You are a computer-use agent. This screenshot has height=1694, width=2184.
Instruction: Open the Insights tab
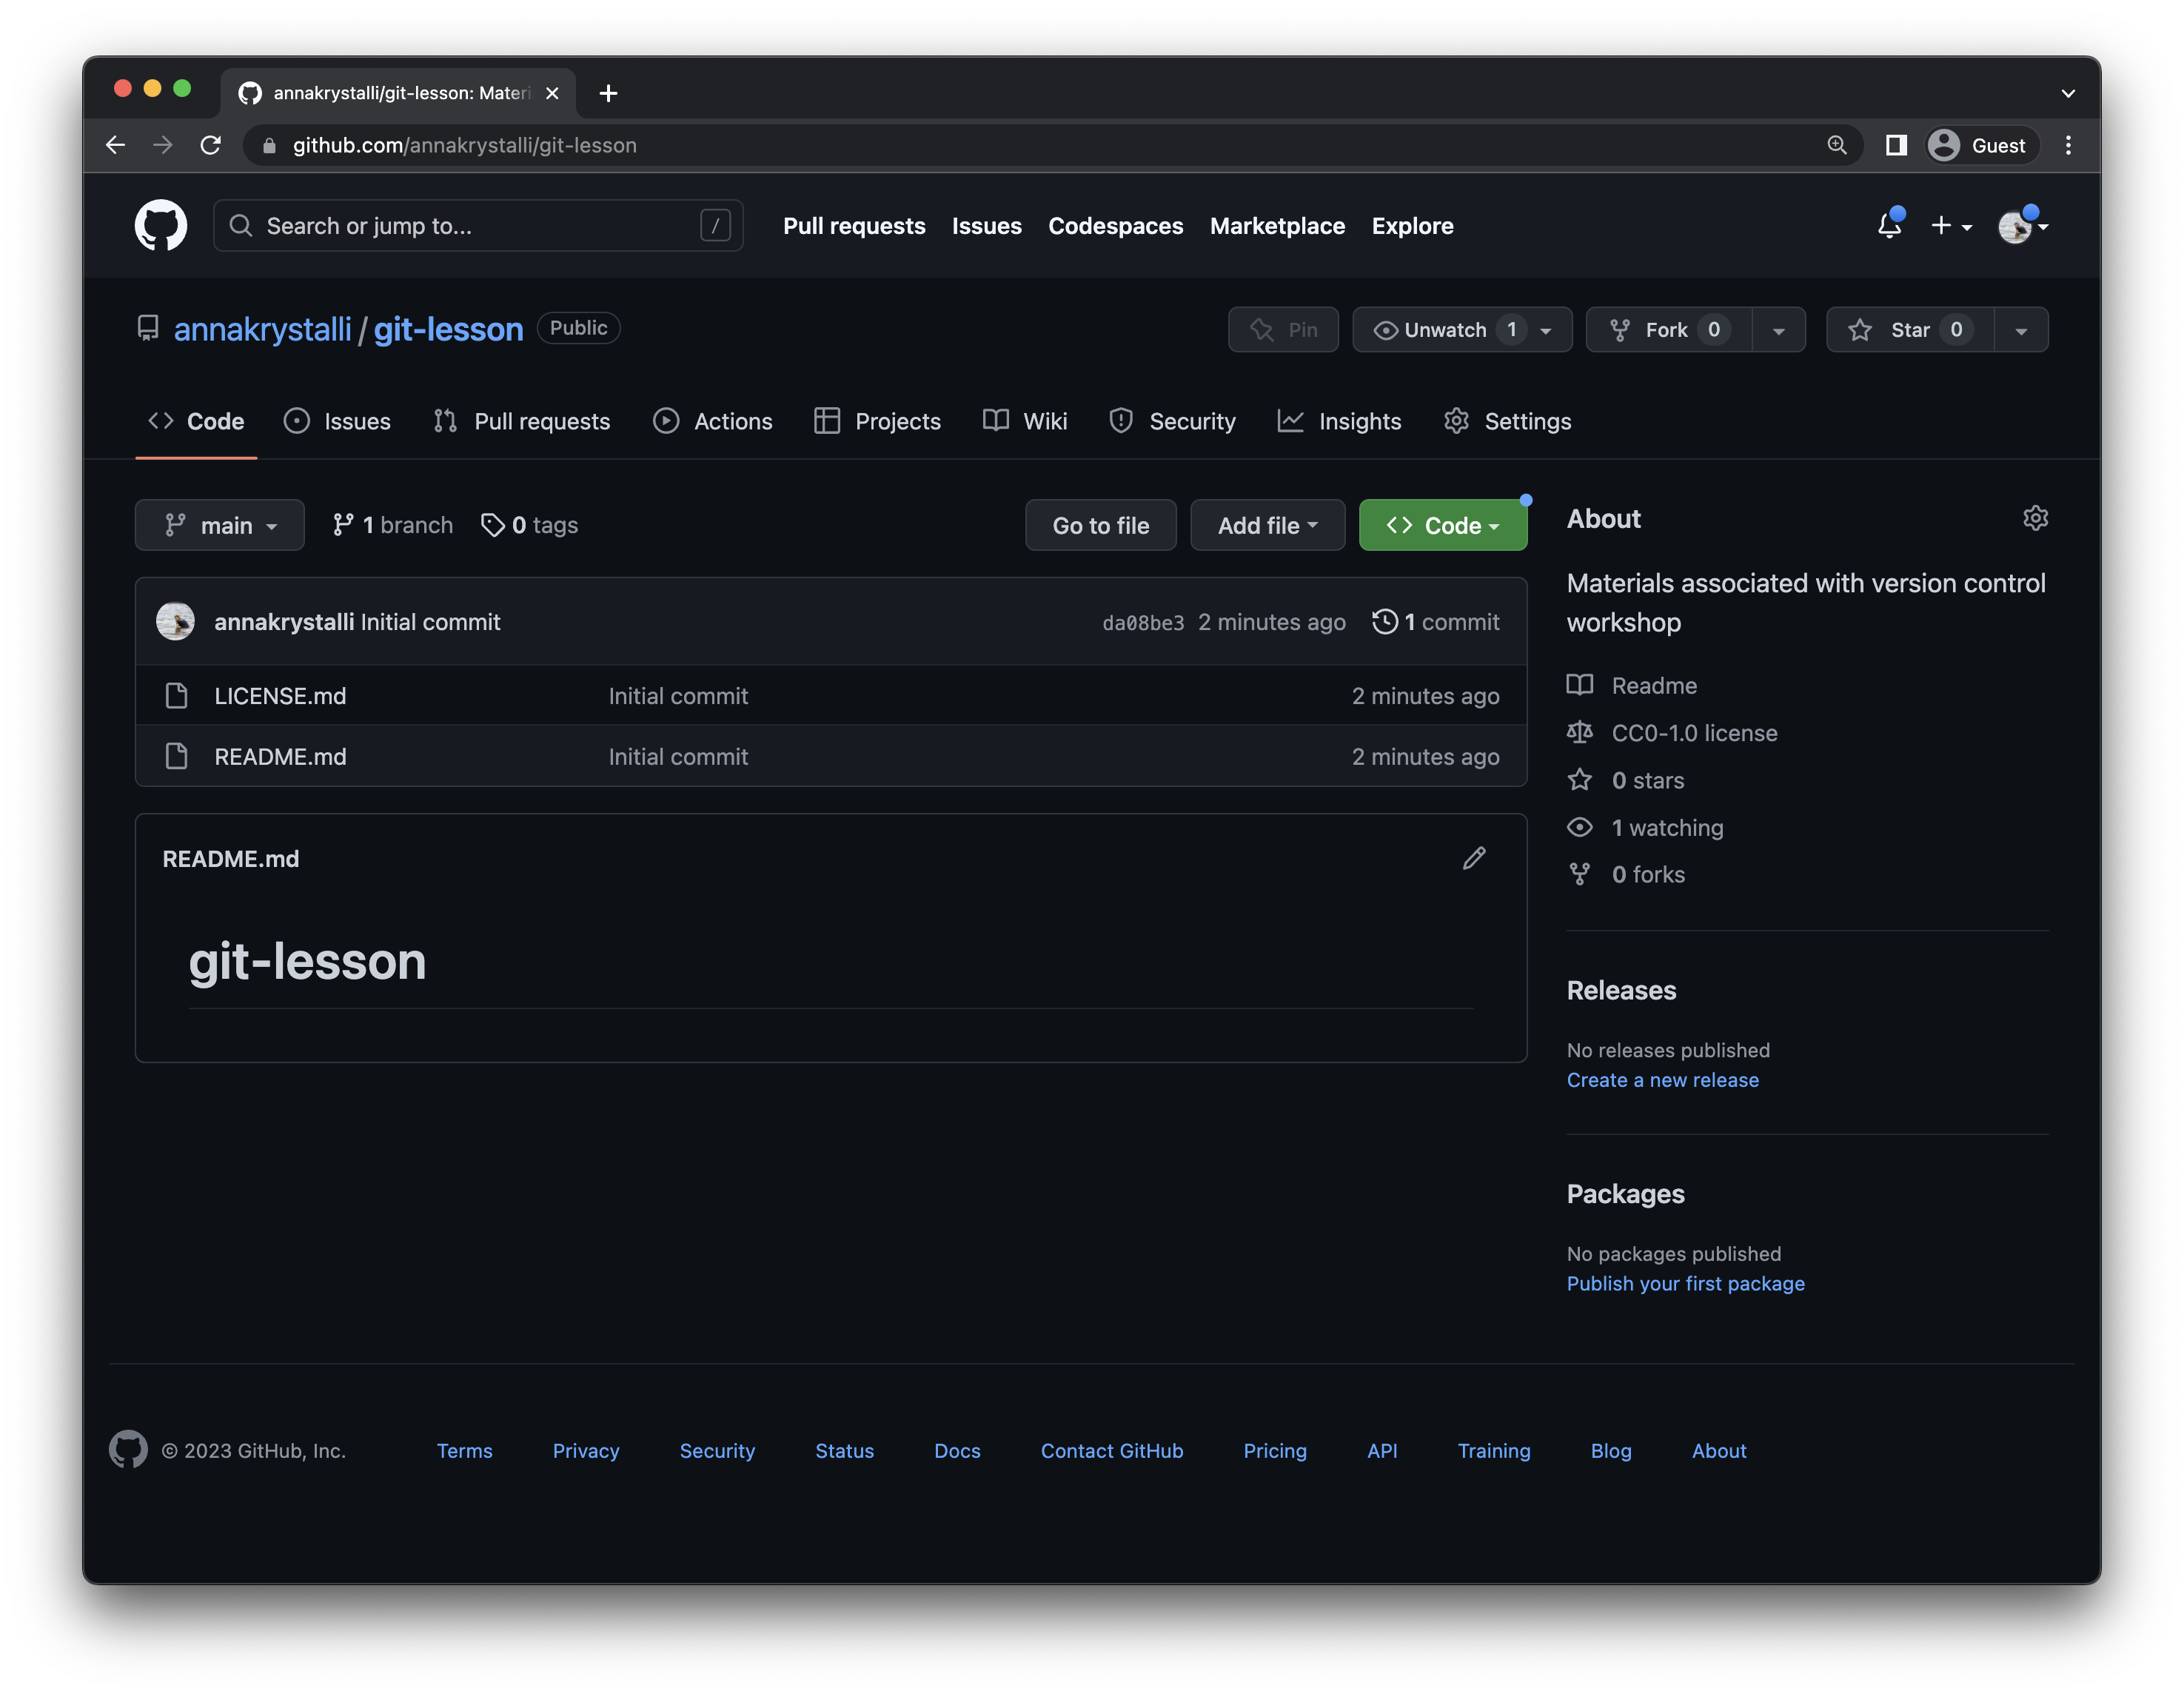click(1340, 421)
